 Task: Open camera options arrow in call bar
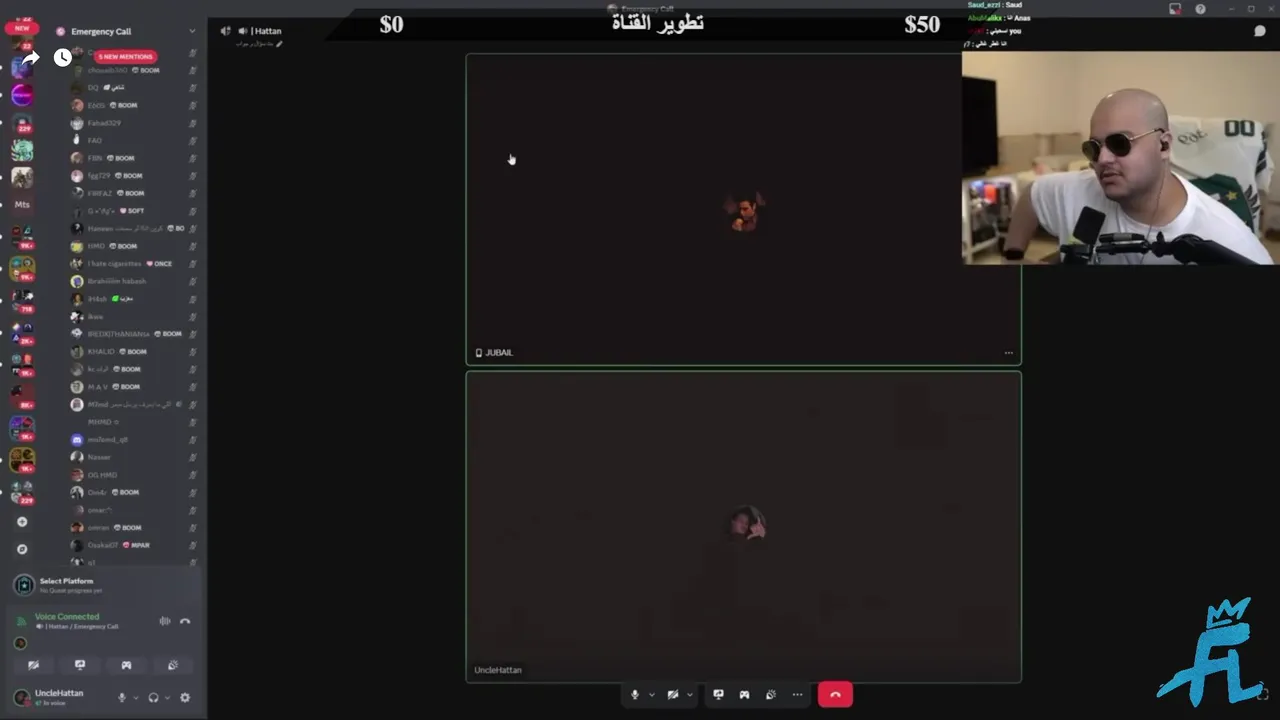(x=690, y=694)
